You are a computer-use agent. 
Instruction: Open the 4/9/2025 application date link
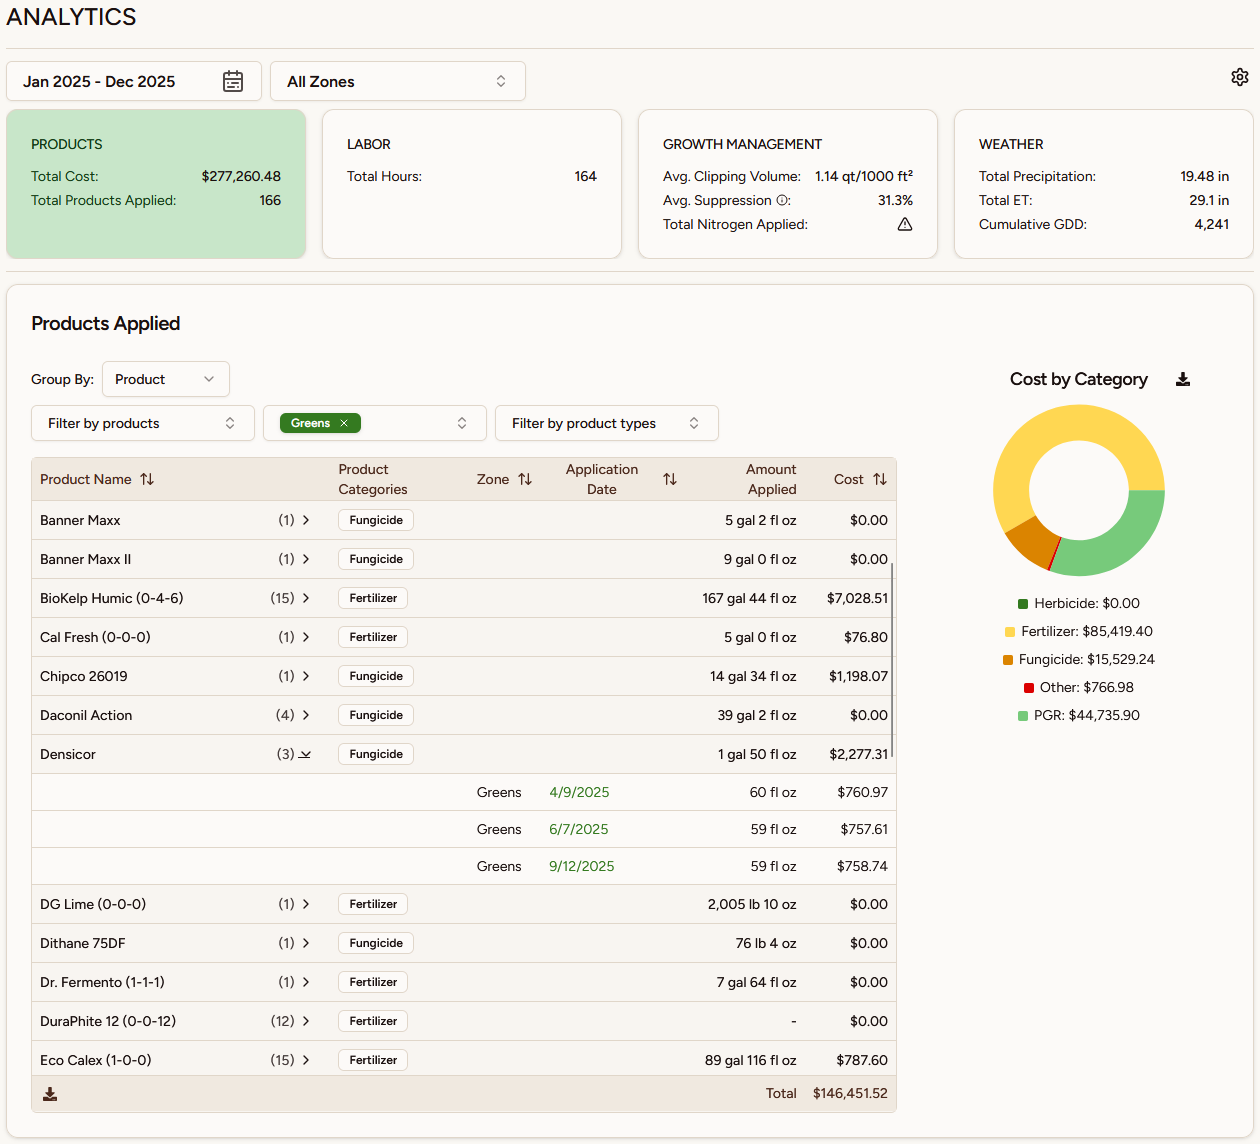tap(579, 792)
